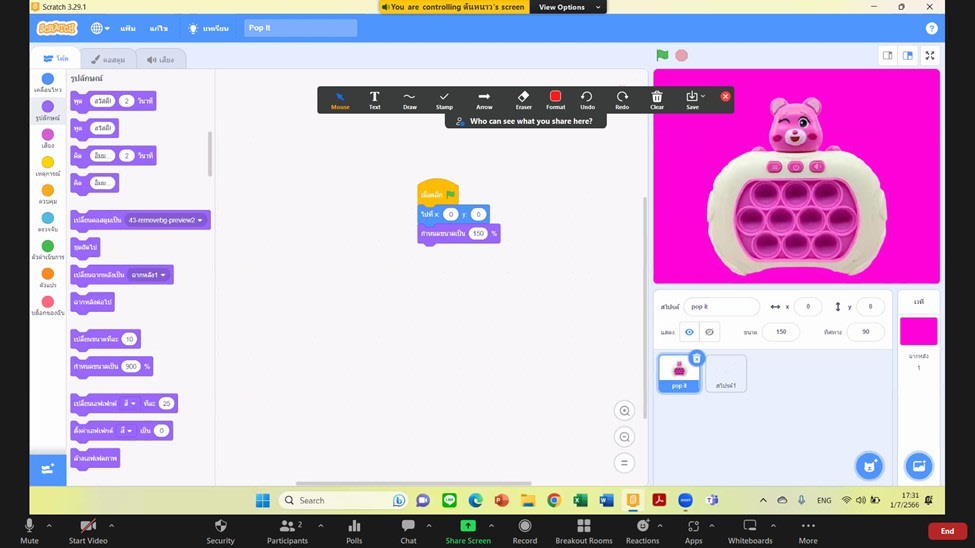The image size is (975, 548).
Task: Select the Variables blocks category
Action: click(48, 277)
